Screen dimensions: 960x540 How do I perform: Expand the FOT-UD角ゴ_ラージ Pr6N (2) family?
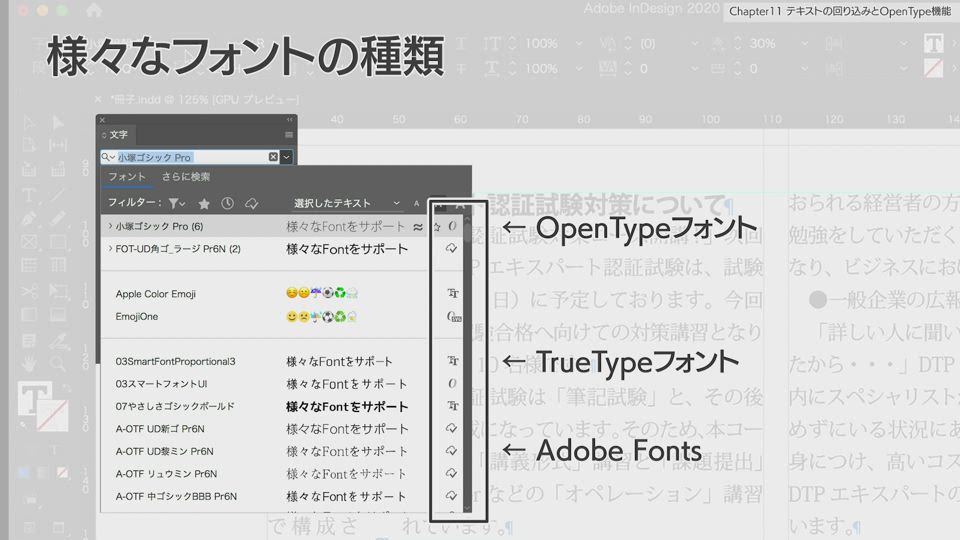pyautogui.click(x=110, y=249)
